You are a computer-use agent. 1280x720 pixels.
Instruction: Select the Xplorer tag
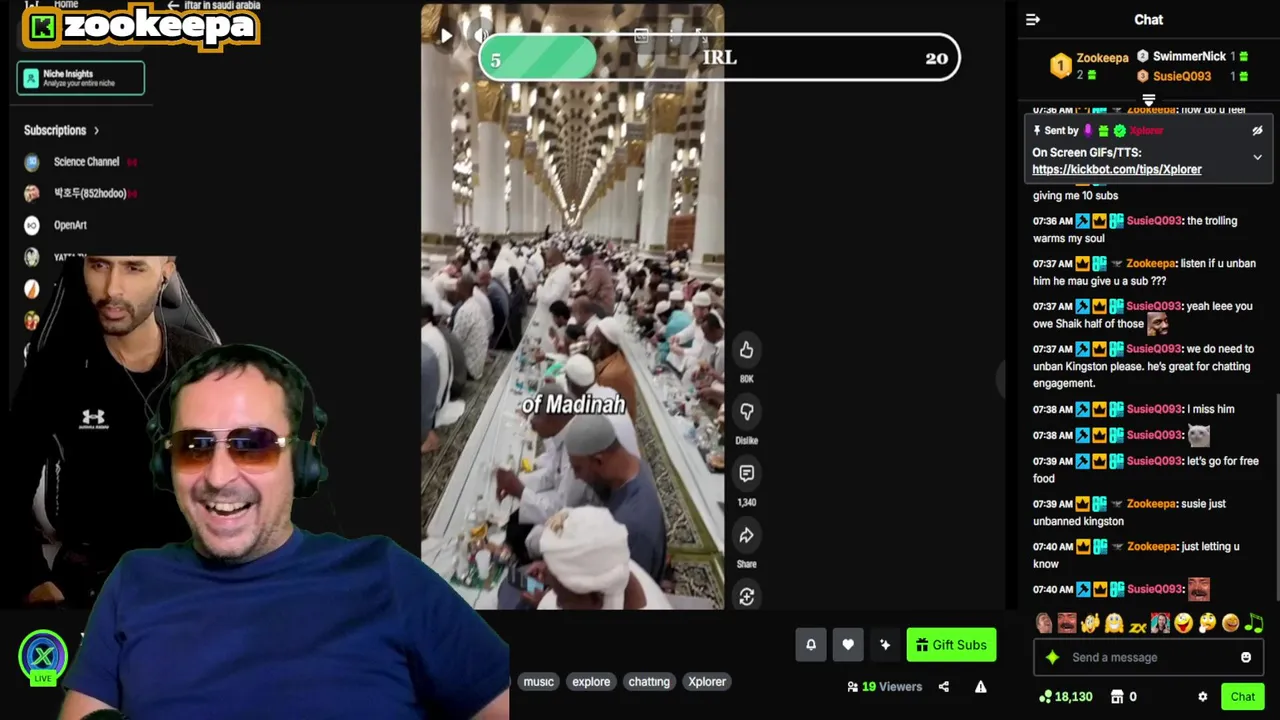pyautogui.click(x=707, y=682)
